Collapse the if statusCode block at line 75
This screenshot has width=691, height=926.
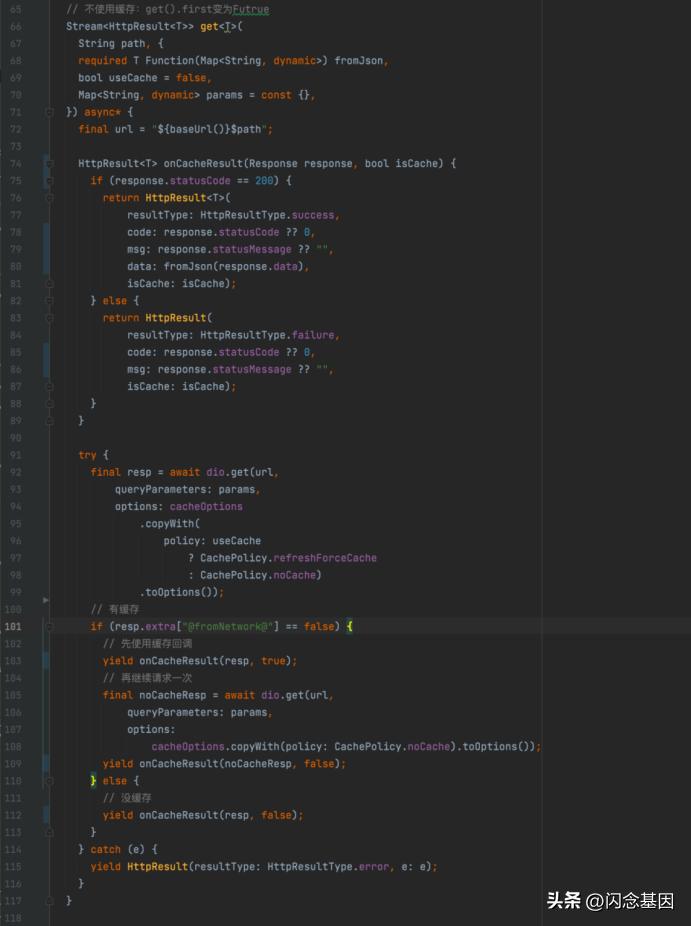[x=50, y=181]
